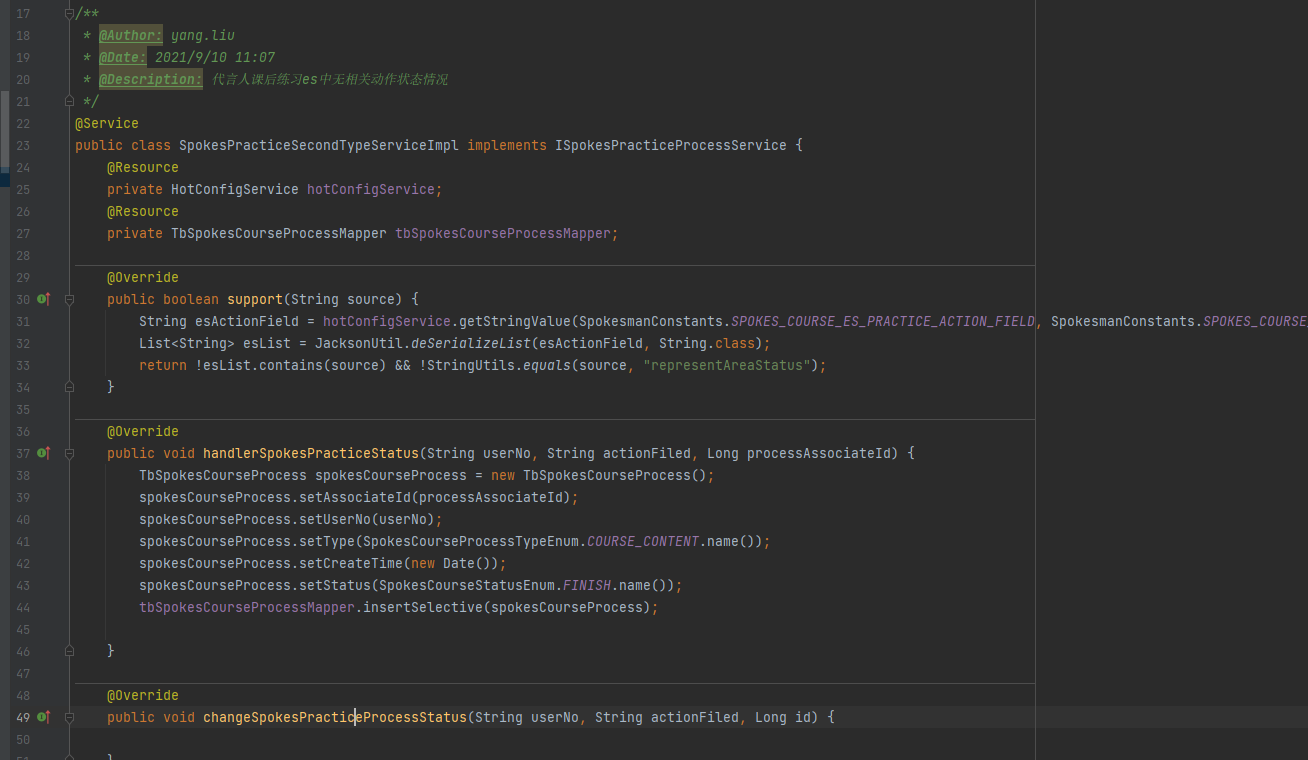Click the "representAreaStatus" string literal
This screenshot has width=1308, height=760.
(728, 365)
